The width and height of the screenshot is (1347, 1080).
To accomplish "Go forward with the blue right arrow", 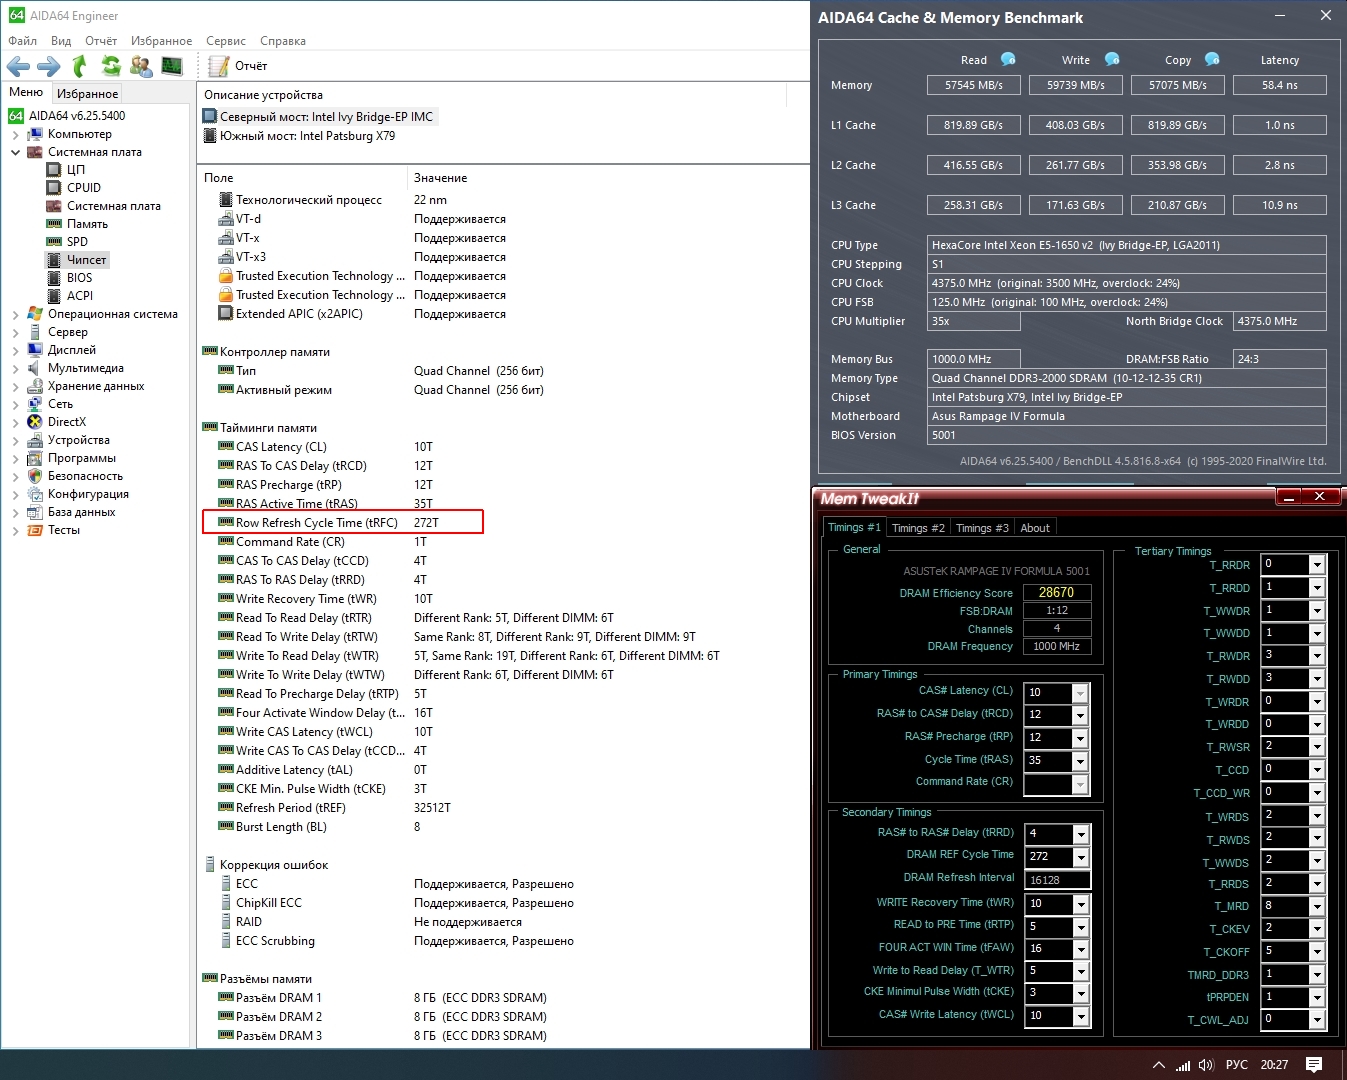I will 48,66.
